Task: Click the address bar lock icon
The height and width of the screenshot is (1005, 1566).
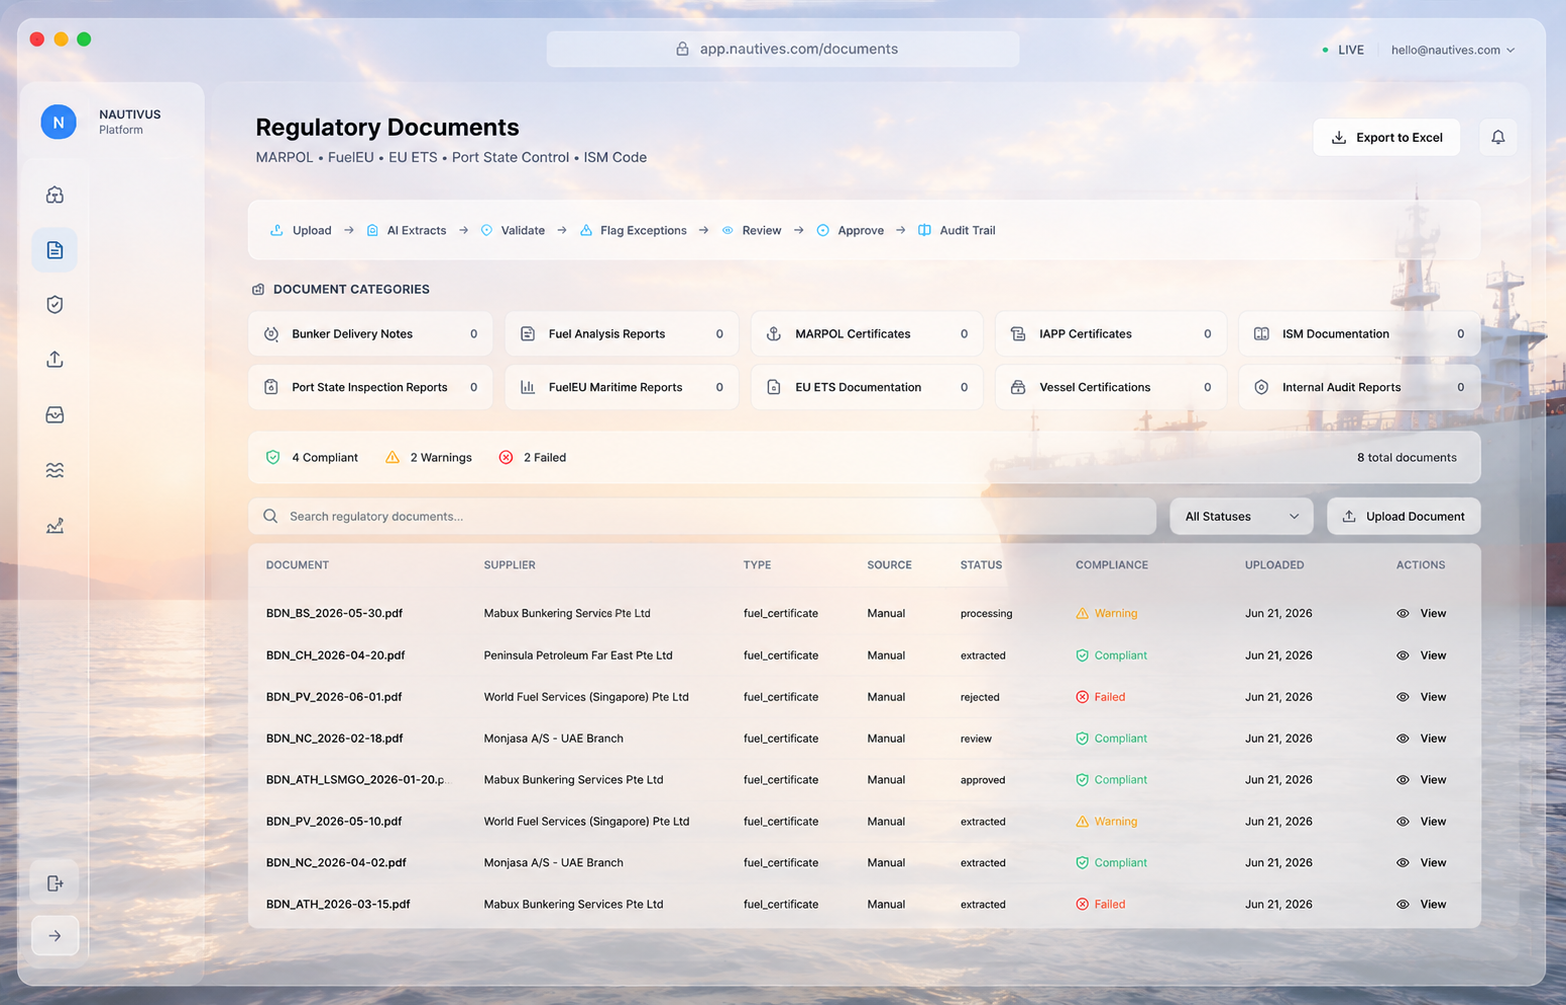Action: point(682,49)
